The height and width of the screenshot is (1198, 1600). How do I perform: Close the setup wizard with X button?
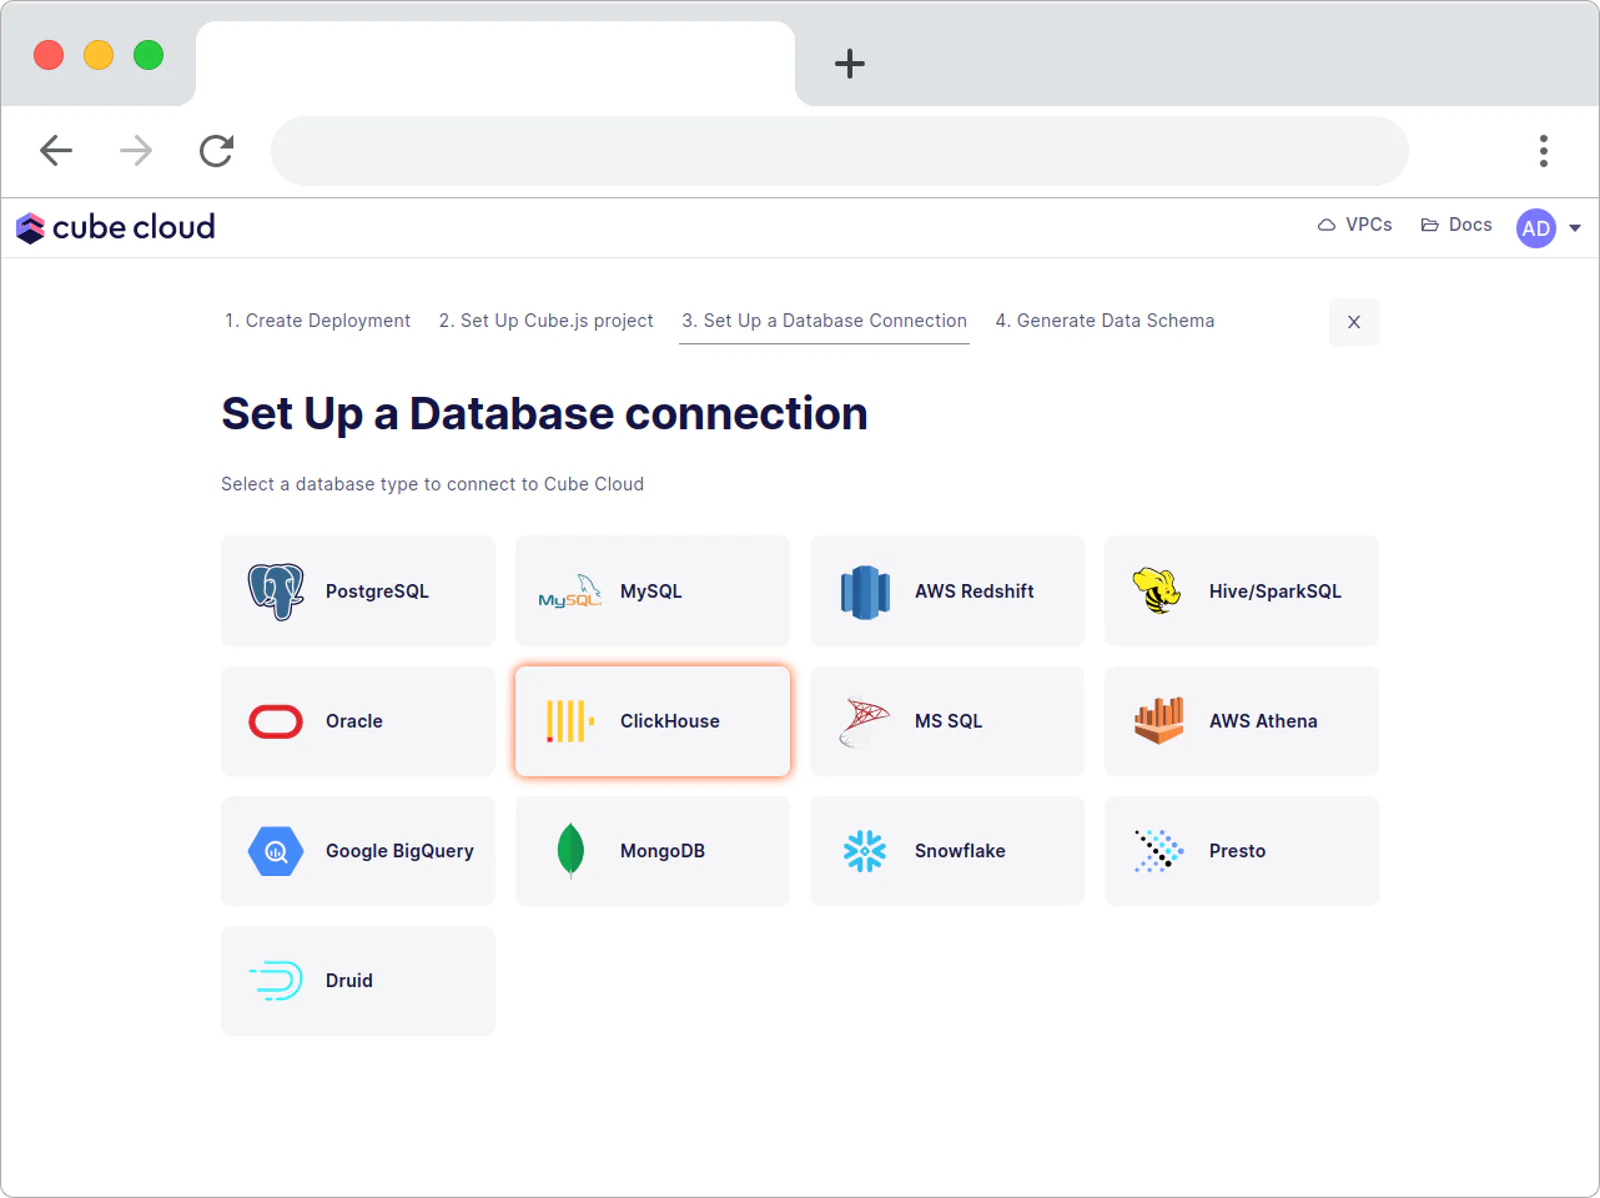click(x=1354, y=322)
